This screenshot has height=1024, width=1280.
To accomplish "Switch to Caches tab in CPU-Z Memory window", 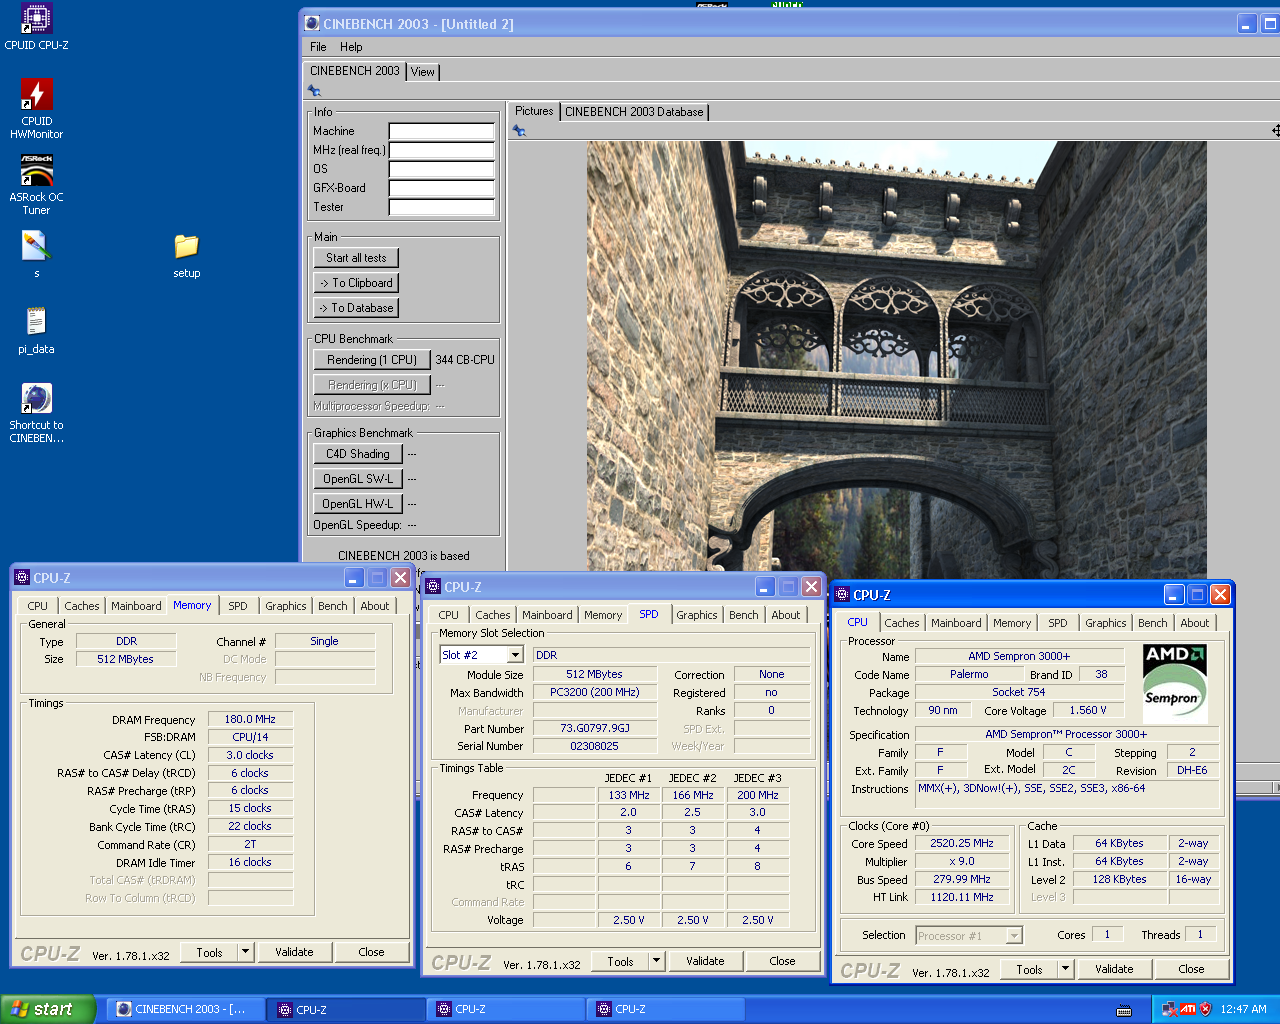I will click(82, 606).
